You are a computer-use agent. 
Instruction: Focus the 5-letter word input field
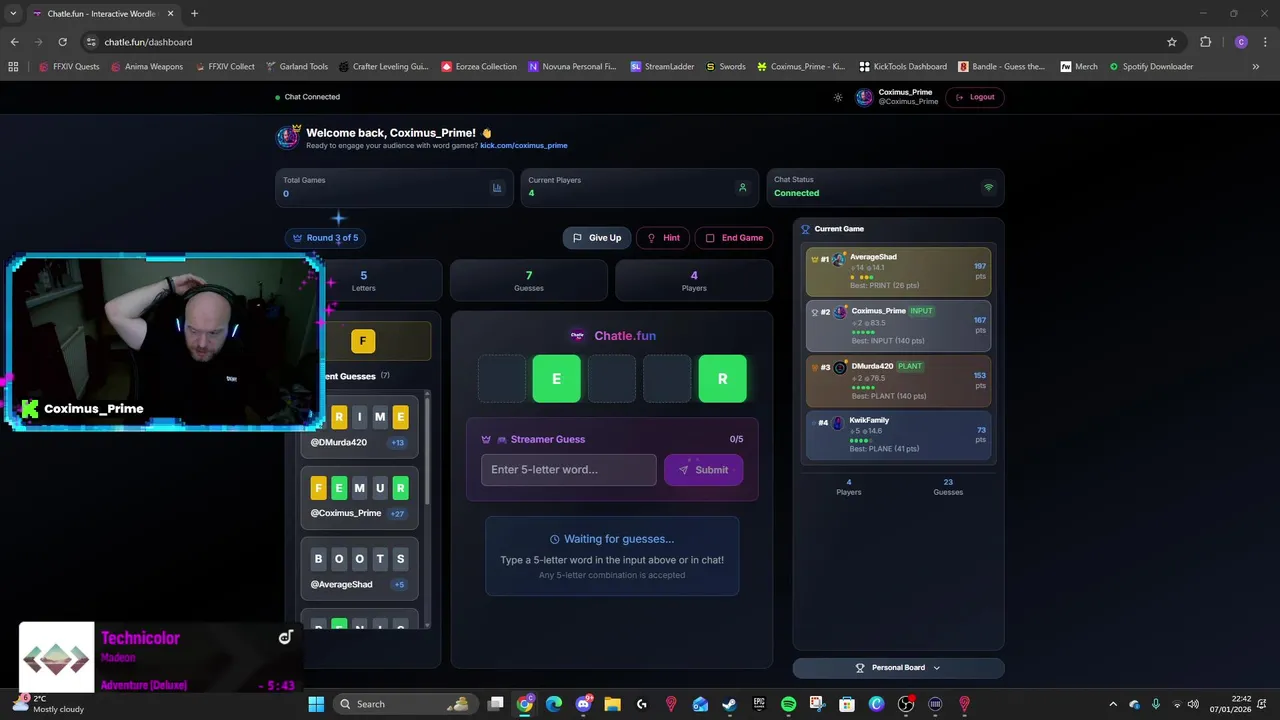click(x=569, y=470)
